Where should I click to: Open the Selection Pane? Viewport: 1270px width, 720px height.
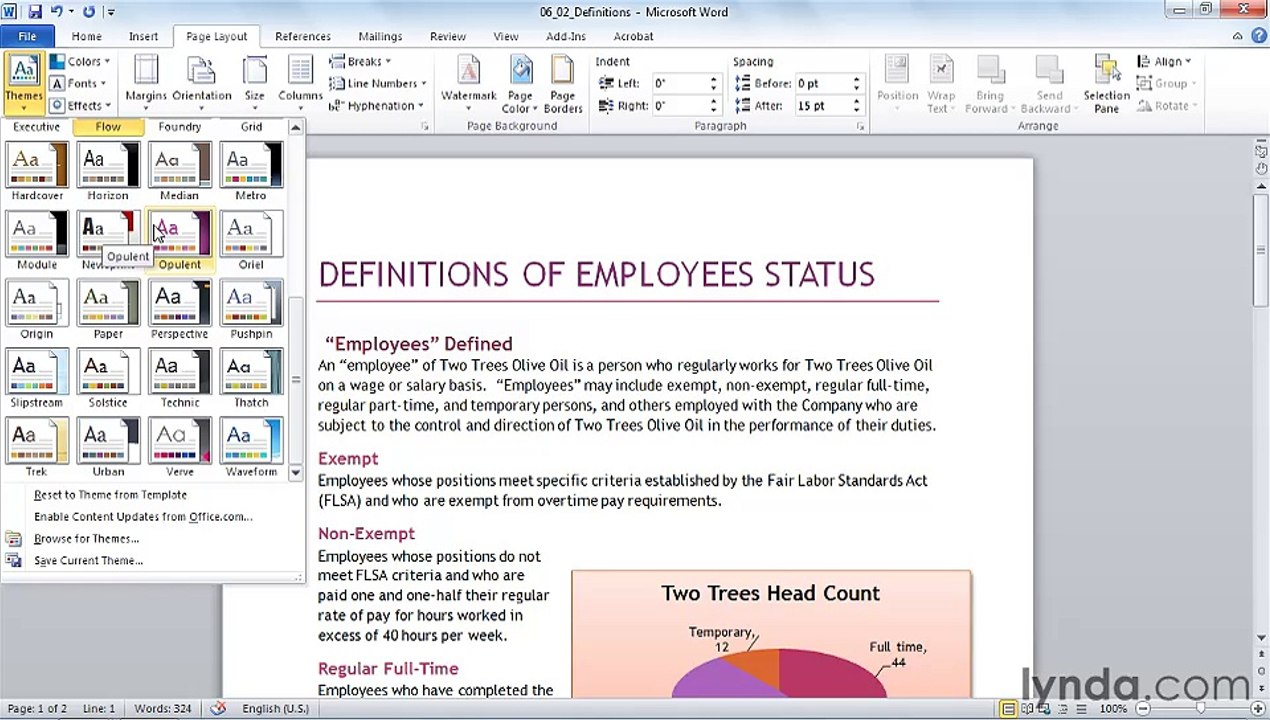[1106, 84]
